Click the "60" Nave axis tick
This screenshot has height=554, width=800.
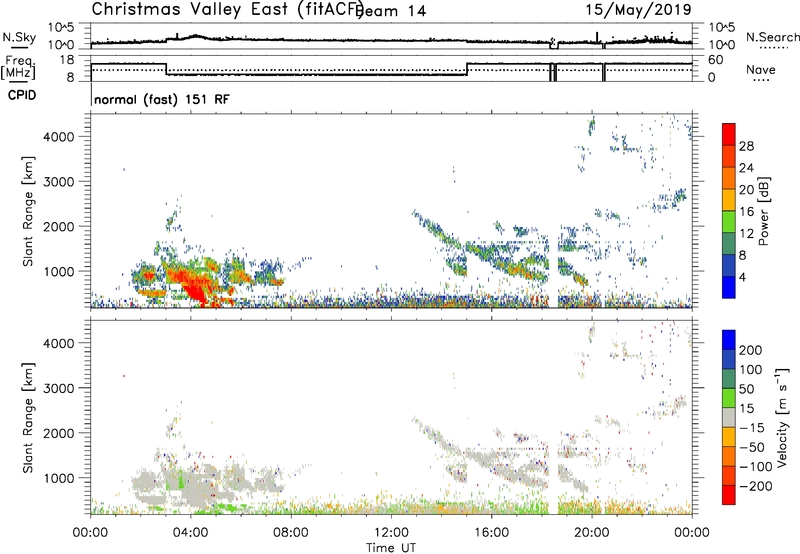(x=716, y=60)
